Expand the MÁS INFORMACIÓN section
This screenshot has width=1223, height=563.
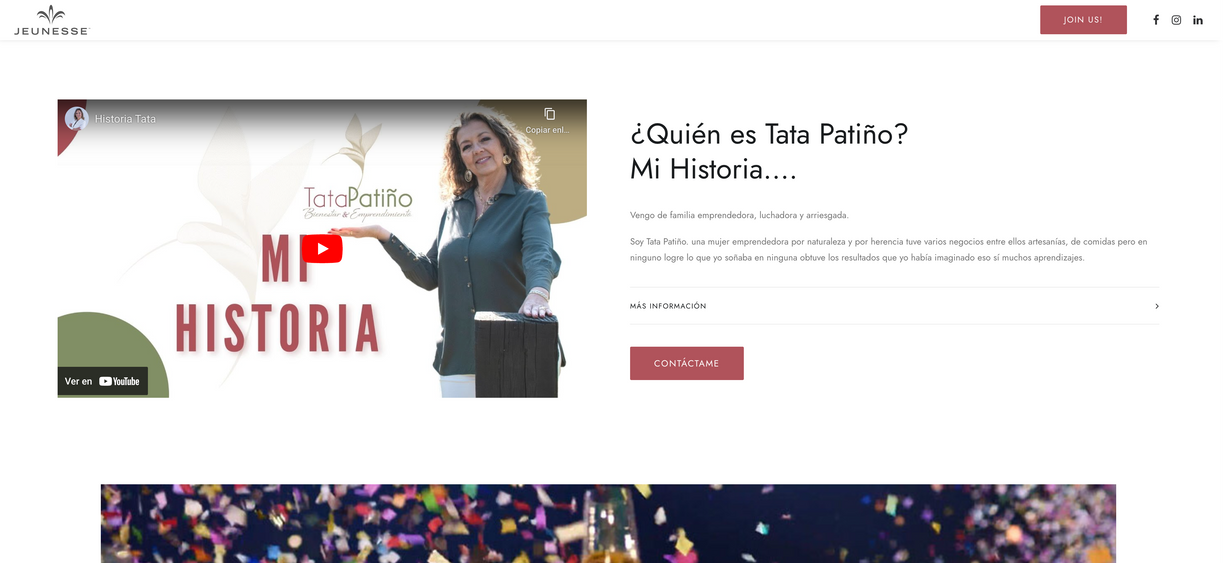click(x=895, y=306)
